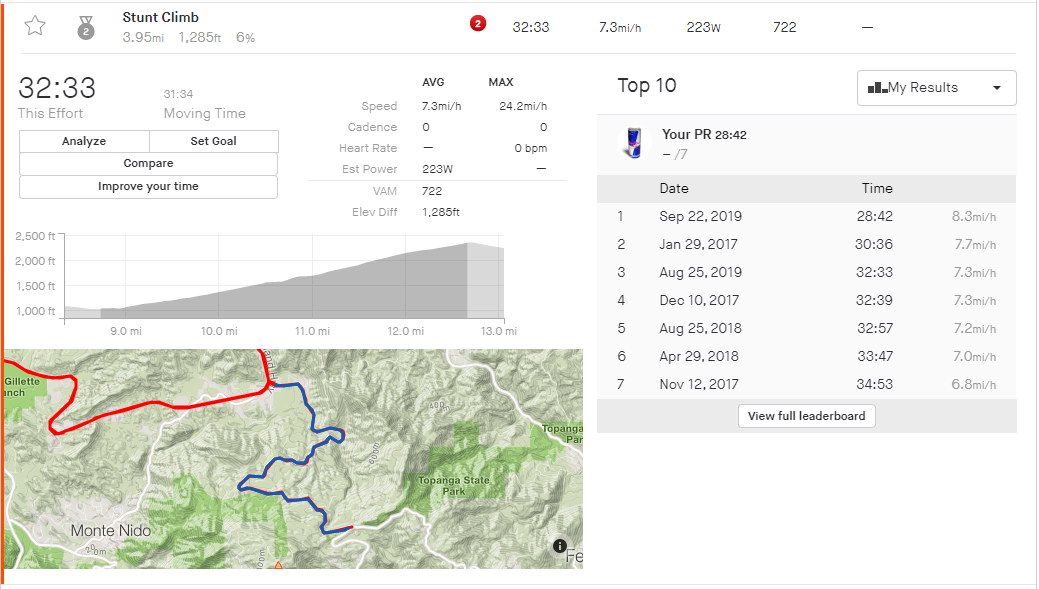Click the map info icon
Screen dimensions: 1039x589
pyautogui.click(x=560, y=546)
